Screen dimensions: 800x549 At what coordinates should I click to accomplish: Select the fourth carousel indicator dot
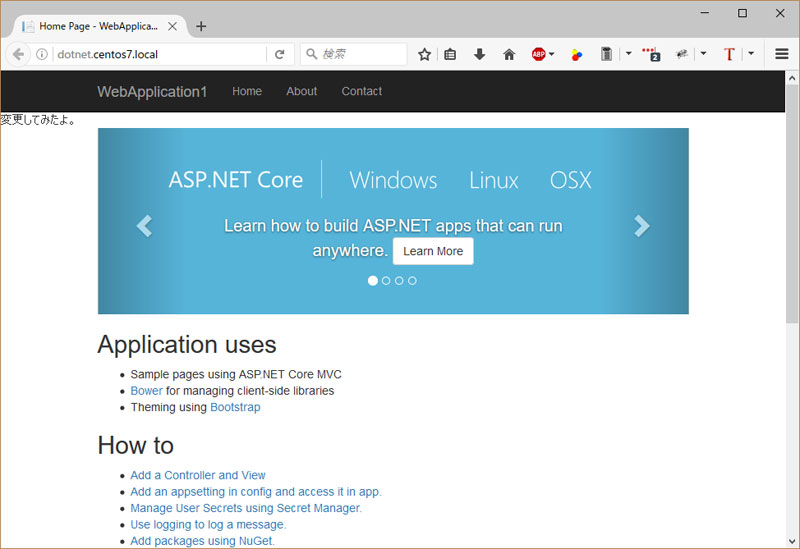(x=412, y=281)
